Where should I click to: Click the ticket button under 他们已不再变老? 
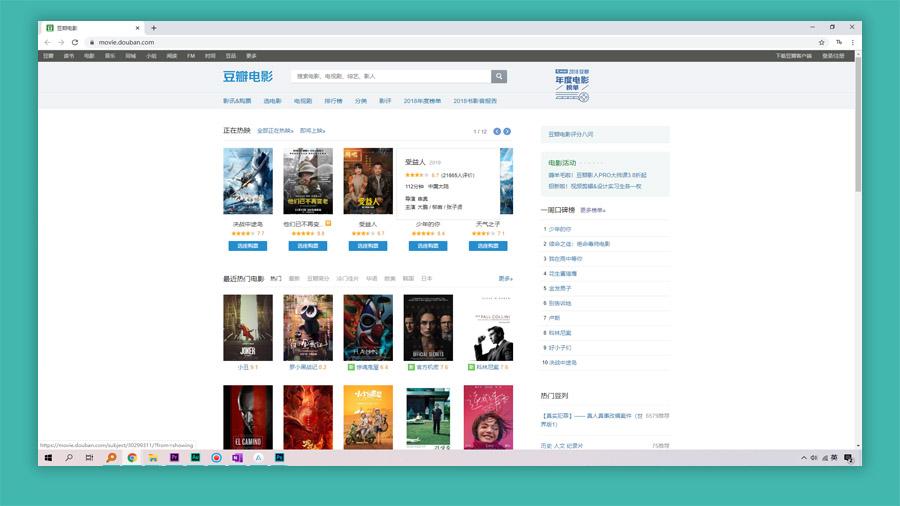click(308, 246)
